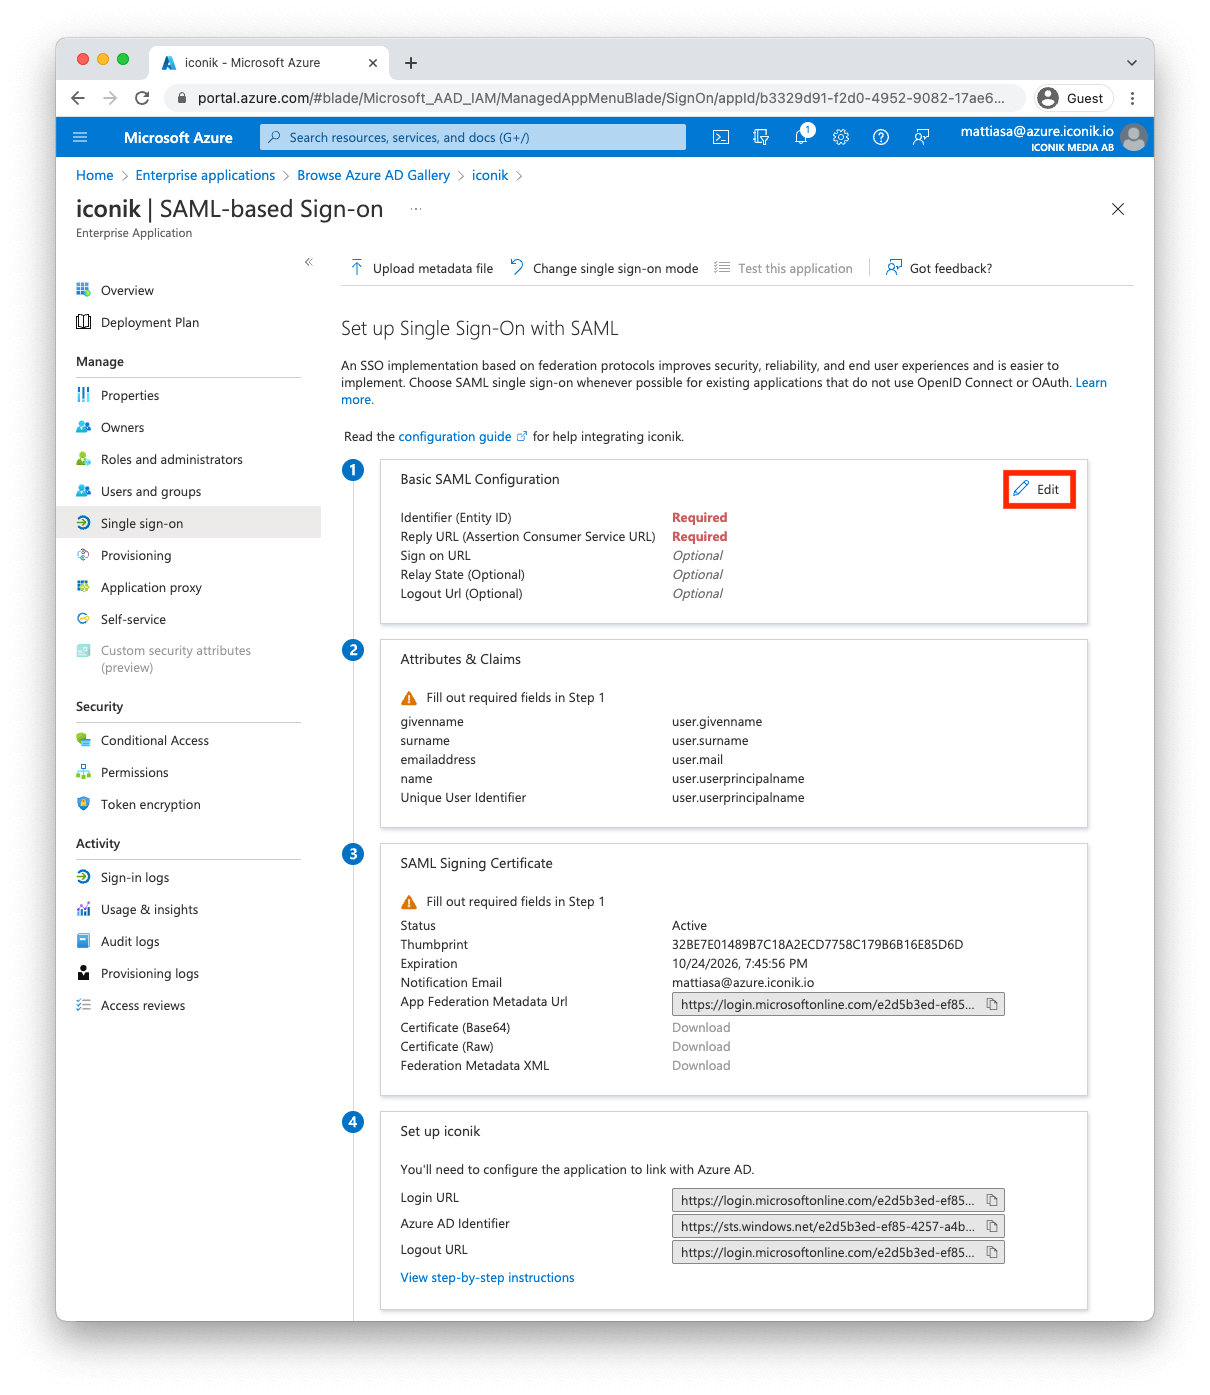The width and height of the screenshot is (1210, 1395).
Task: View step-by-step instructions for iconik
Action: coord(487,1277)
